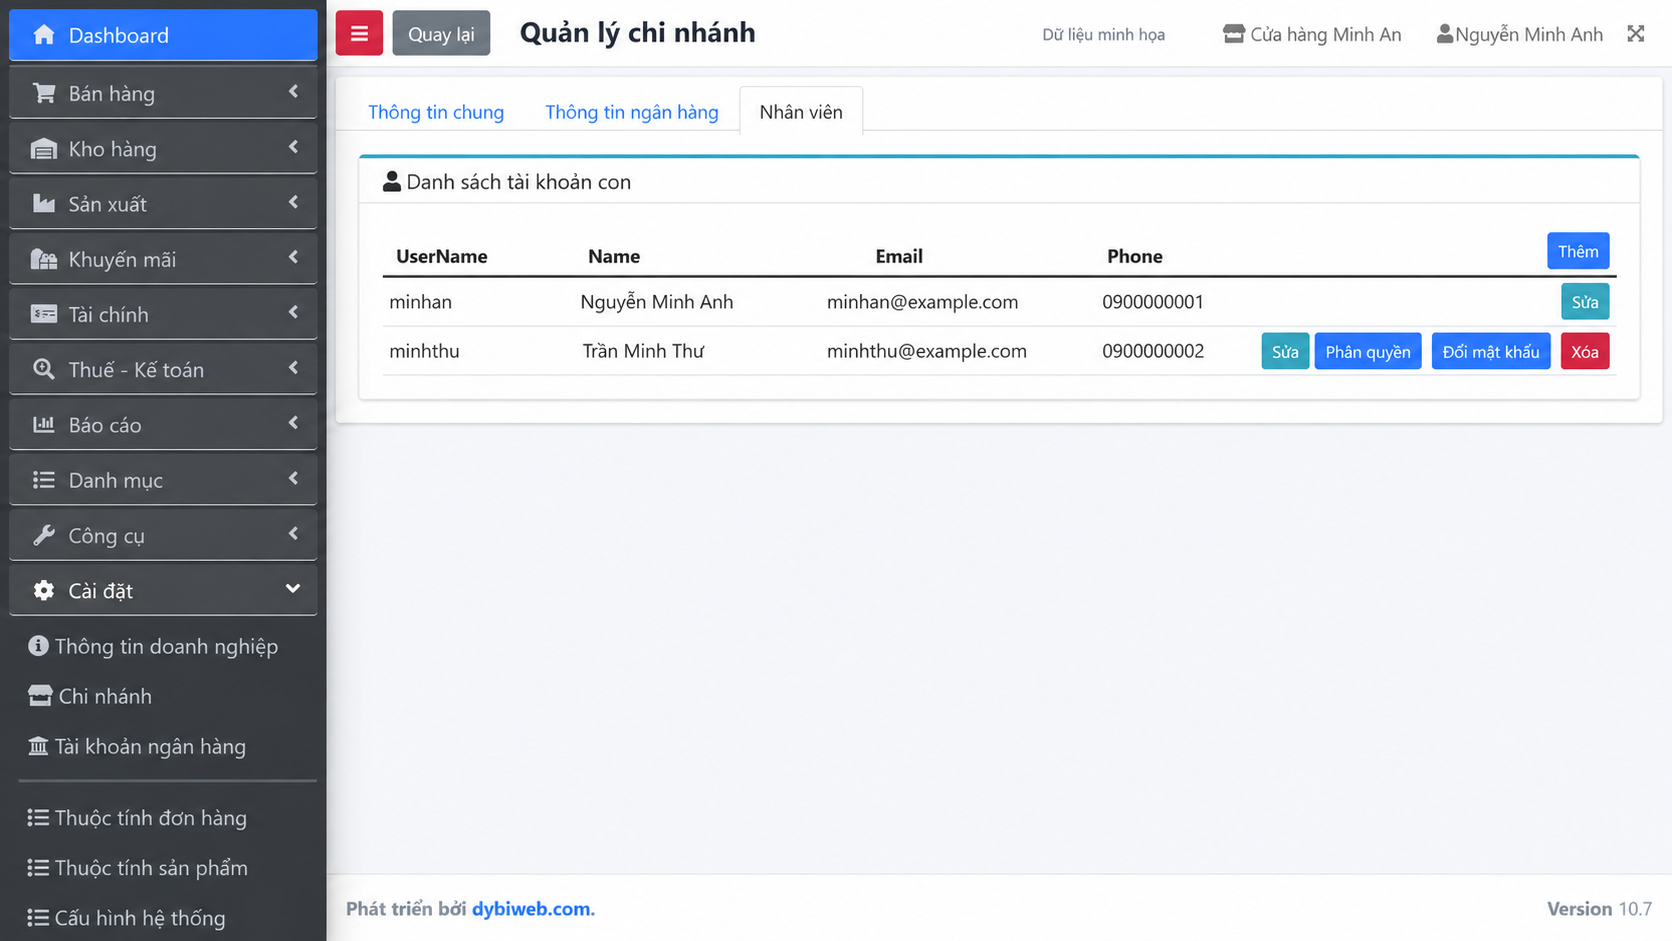Visit the dybiweb.com footer link
Screen dimensions: 1672x941
531,909
